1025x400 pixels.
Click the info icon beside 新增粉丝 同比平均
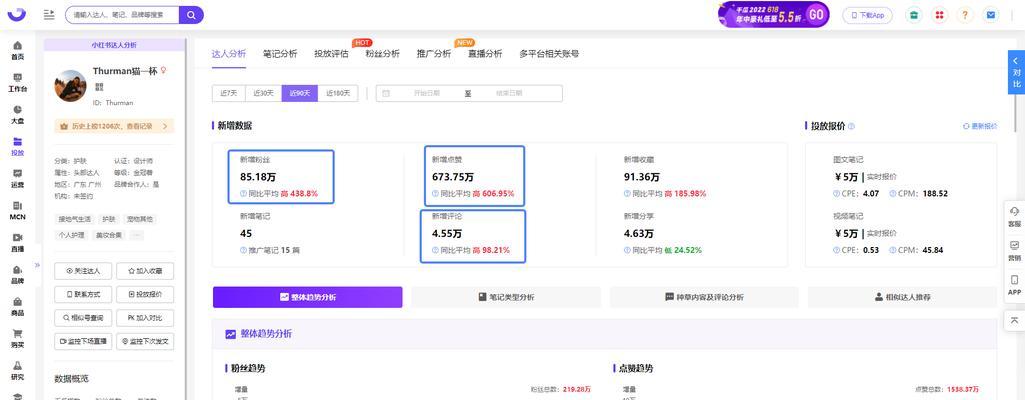pyautogui.click(x=243, y=194)
